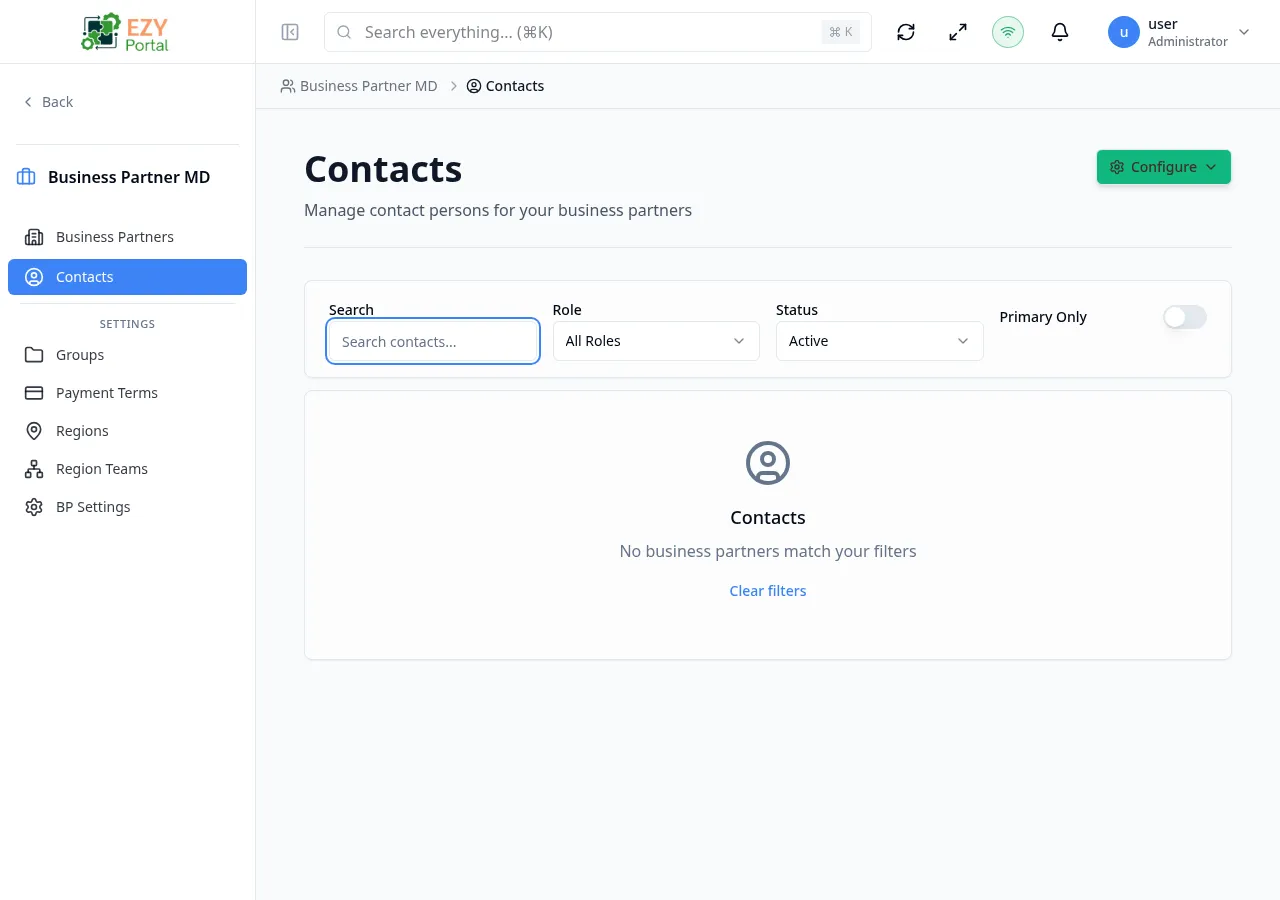Open the user Administrator account menu
1280x900 pixels.
pos(1180,32)
